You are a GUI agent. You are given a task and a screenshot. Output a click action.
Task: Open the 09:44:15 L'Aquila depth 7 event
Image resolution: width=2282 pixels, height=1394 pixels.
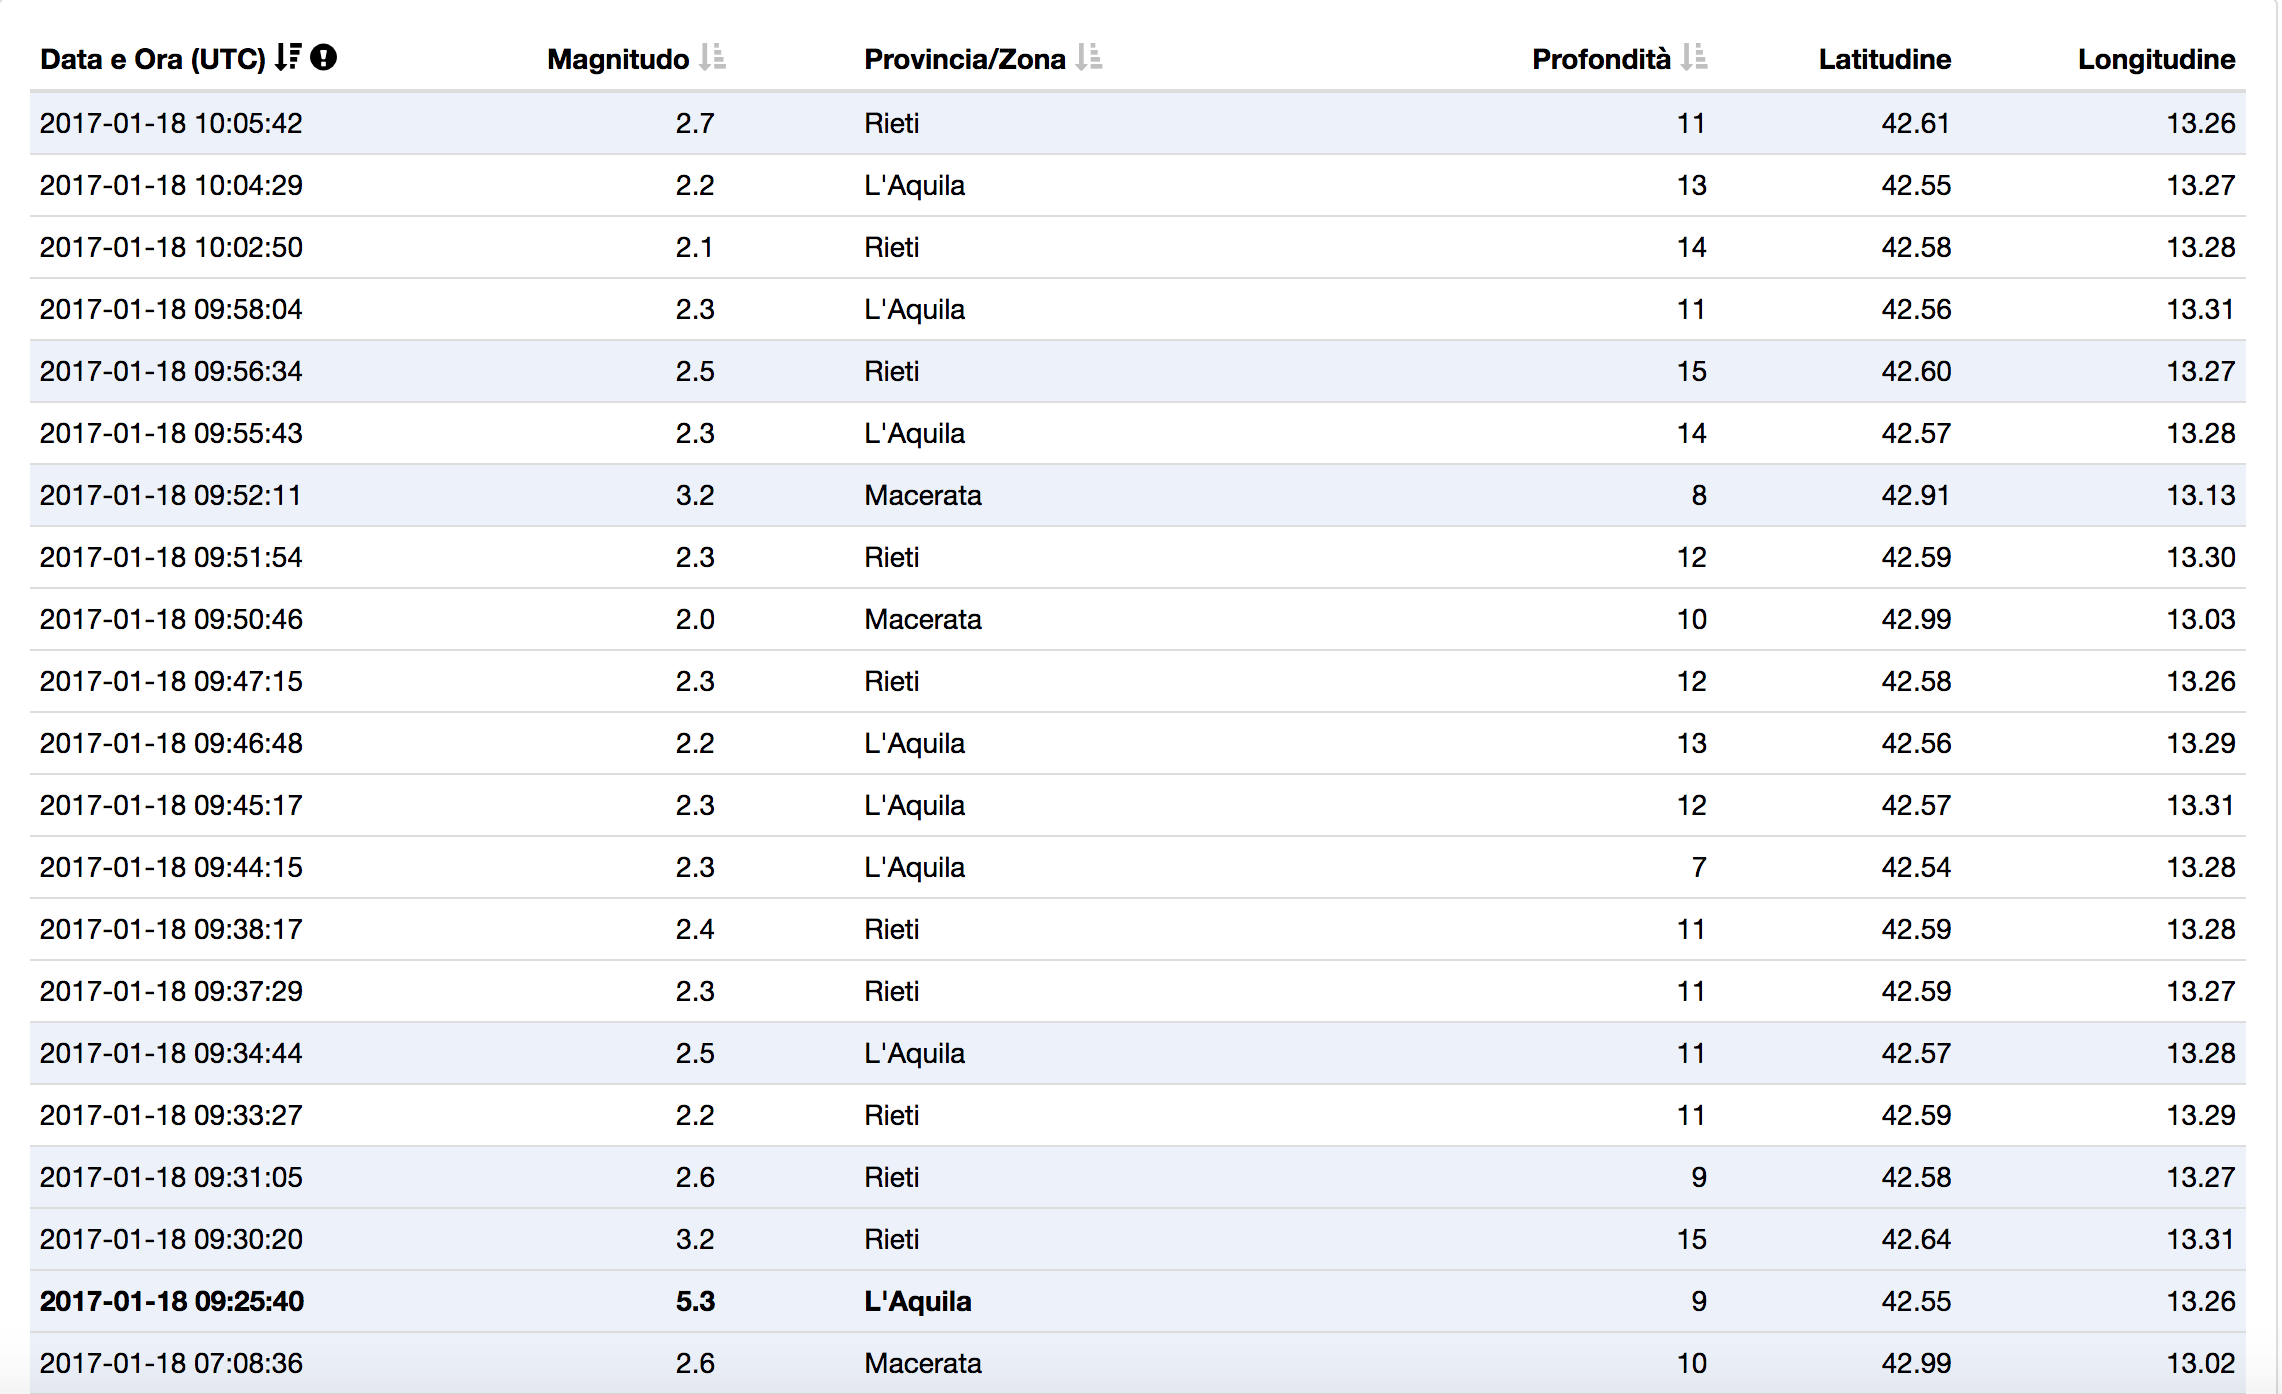[1138, 867]
